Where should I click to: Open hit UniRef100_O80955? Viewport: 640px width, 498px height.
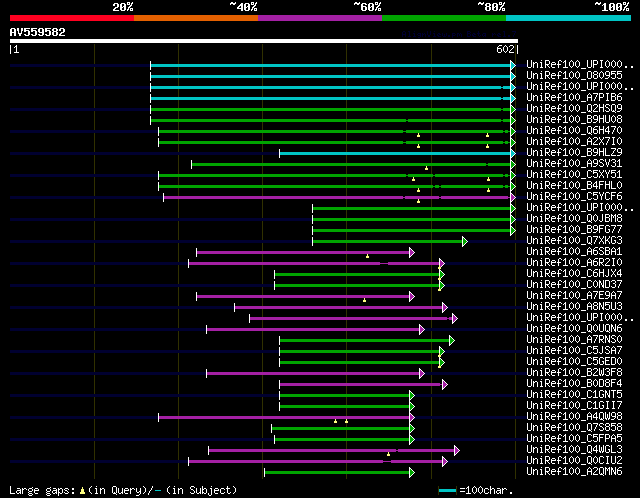pyautogui.click(x=574, y=76)
